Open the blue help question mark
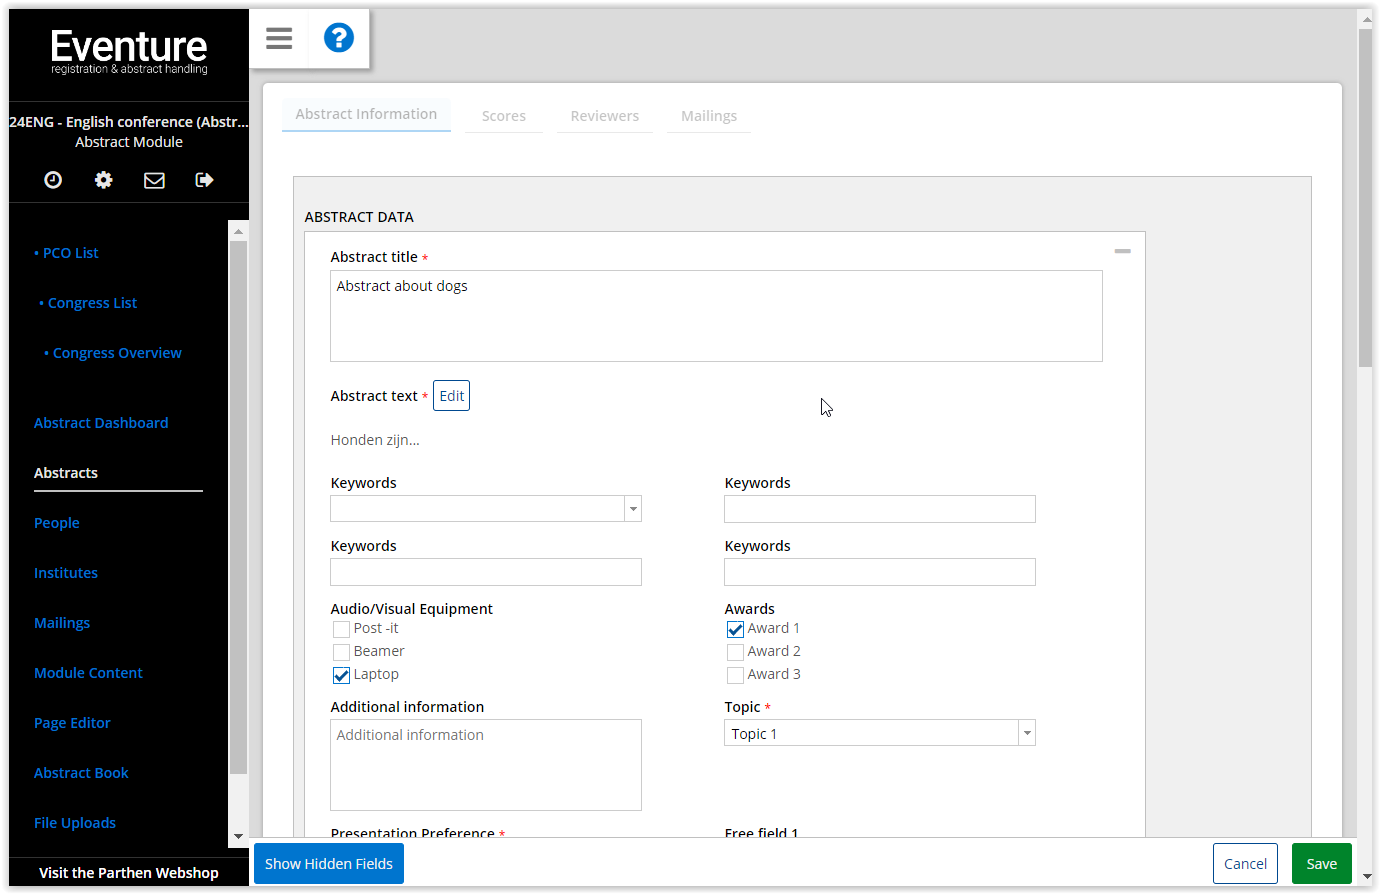The image size is (1380, 894). [339, 38]
